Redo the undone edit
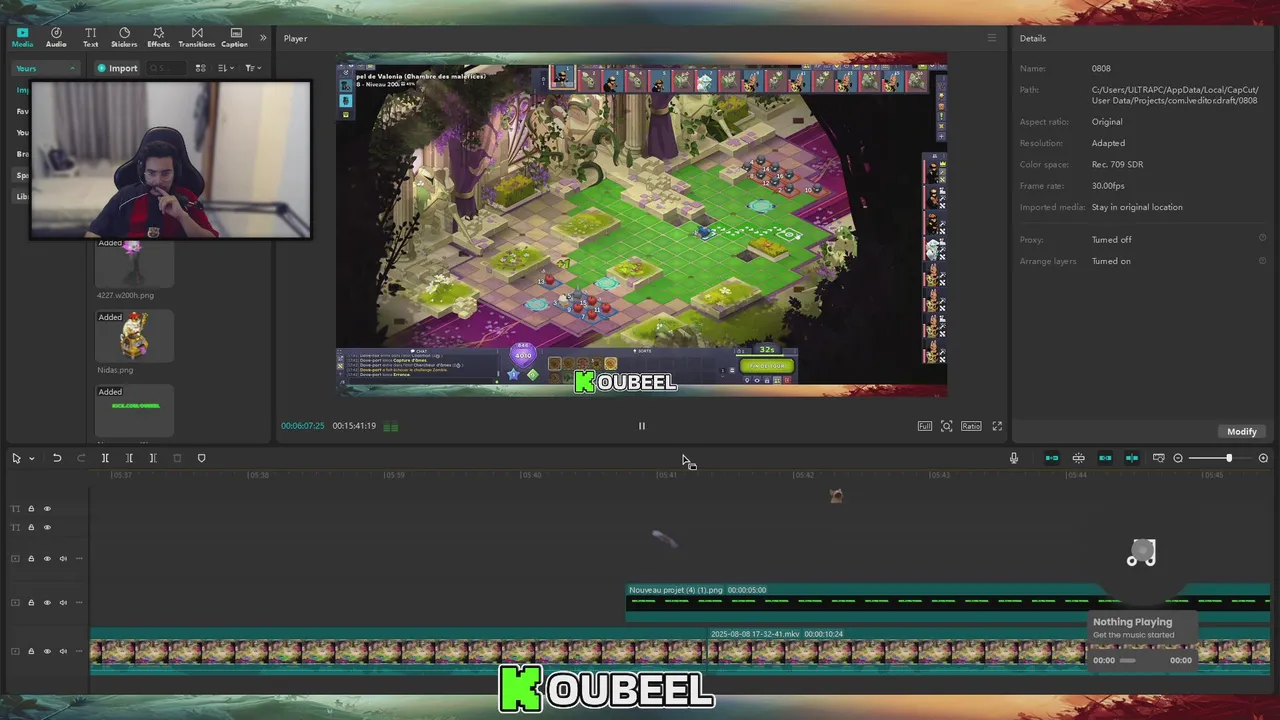Screen dimensions: 1280x720 [x=81, y=458]
